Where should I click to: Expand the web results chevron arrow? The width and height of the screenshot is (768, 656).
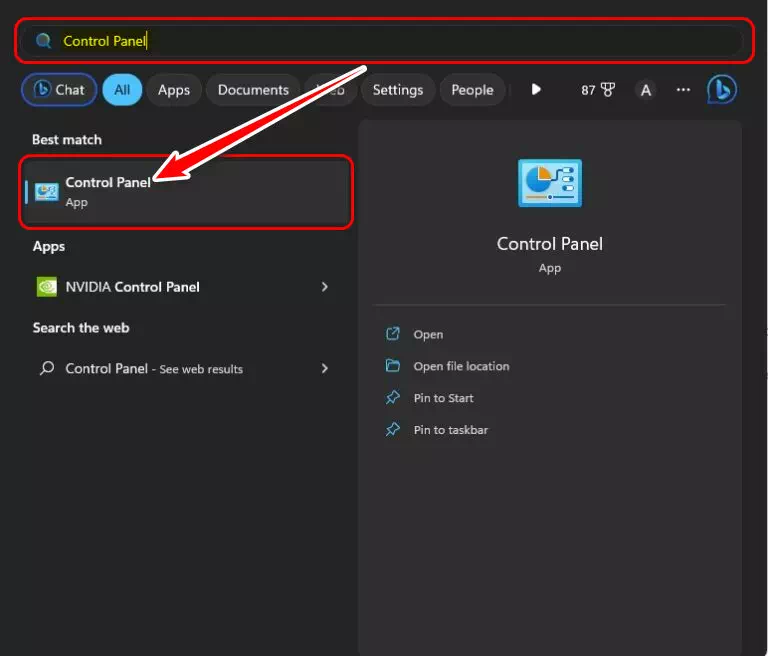pos(324,368)
